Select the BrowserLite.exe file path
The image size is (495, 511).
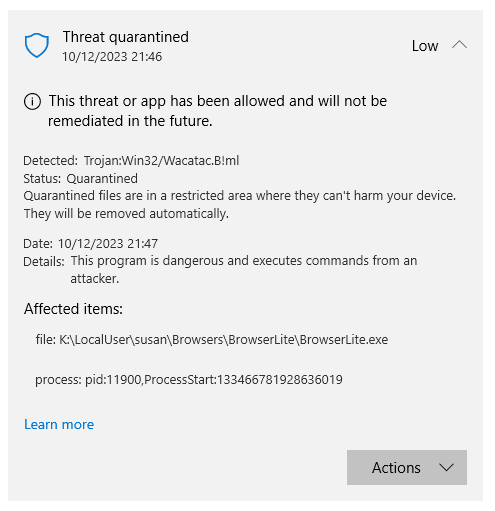212,340
